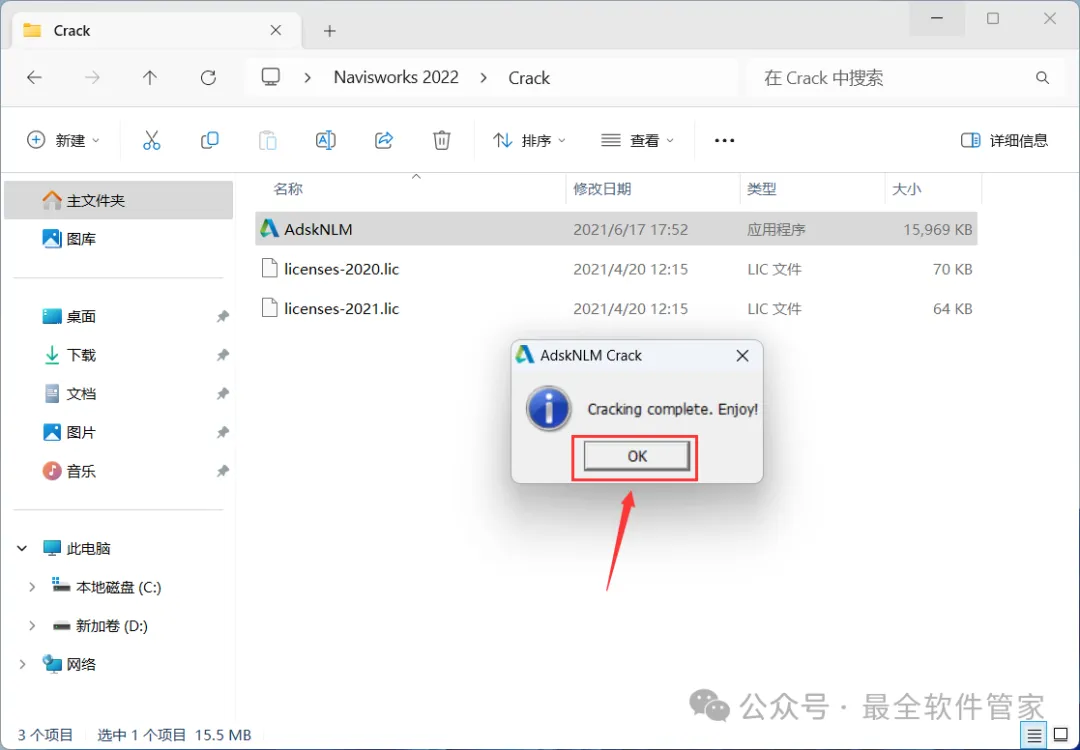The width and height of the screenshot is (1080, 750).
Task: Sort by the 名称 column header
Action: (288, 189)
